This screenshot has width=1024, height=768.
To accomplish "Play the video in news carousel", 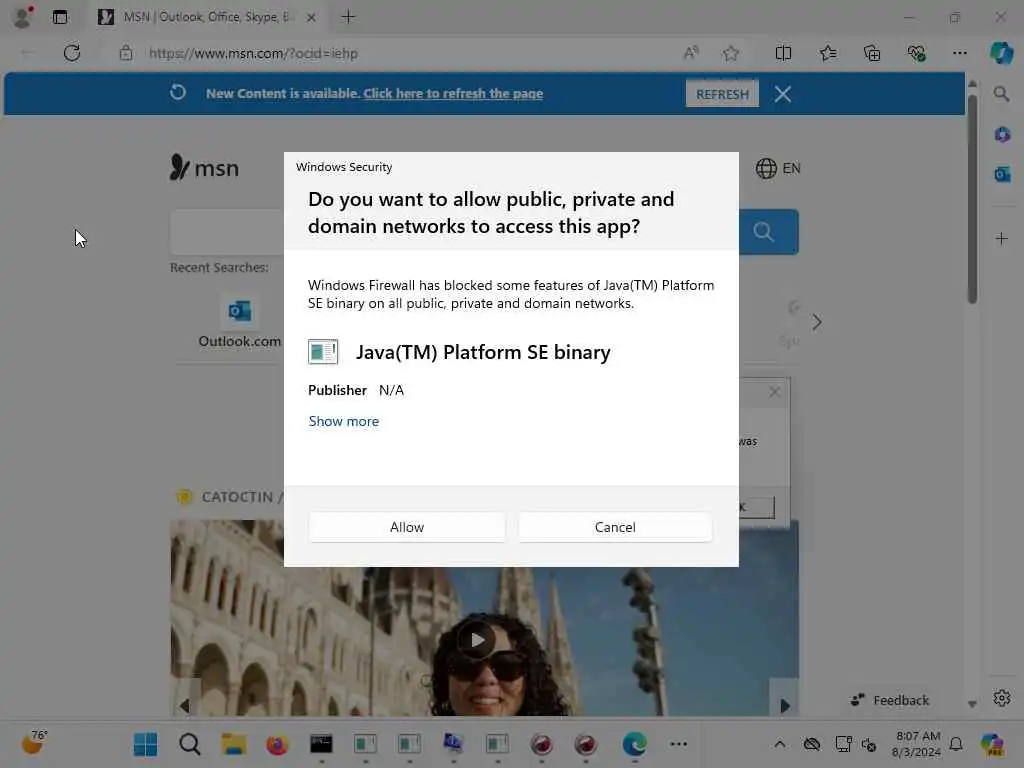I will [x=477, y=640].
